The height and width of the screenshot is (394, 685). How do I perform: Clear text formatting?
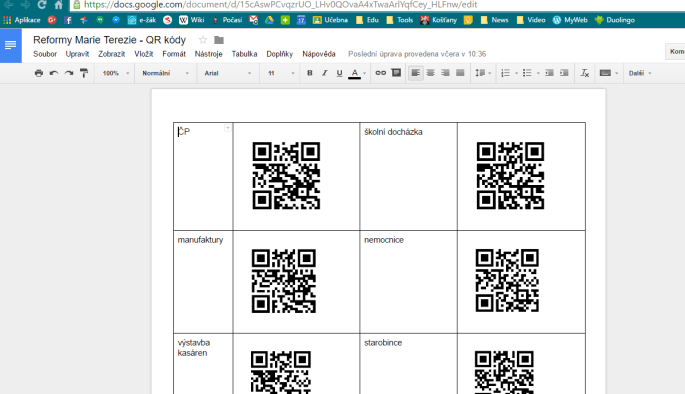(x=585, y=73)
